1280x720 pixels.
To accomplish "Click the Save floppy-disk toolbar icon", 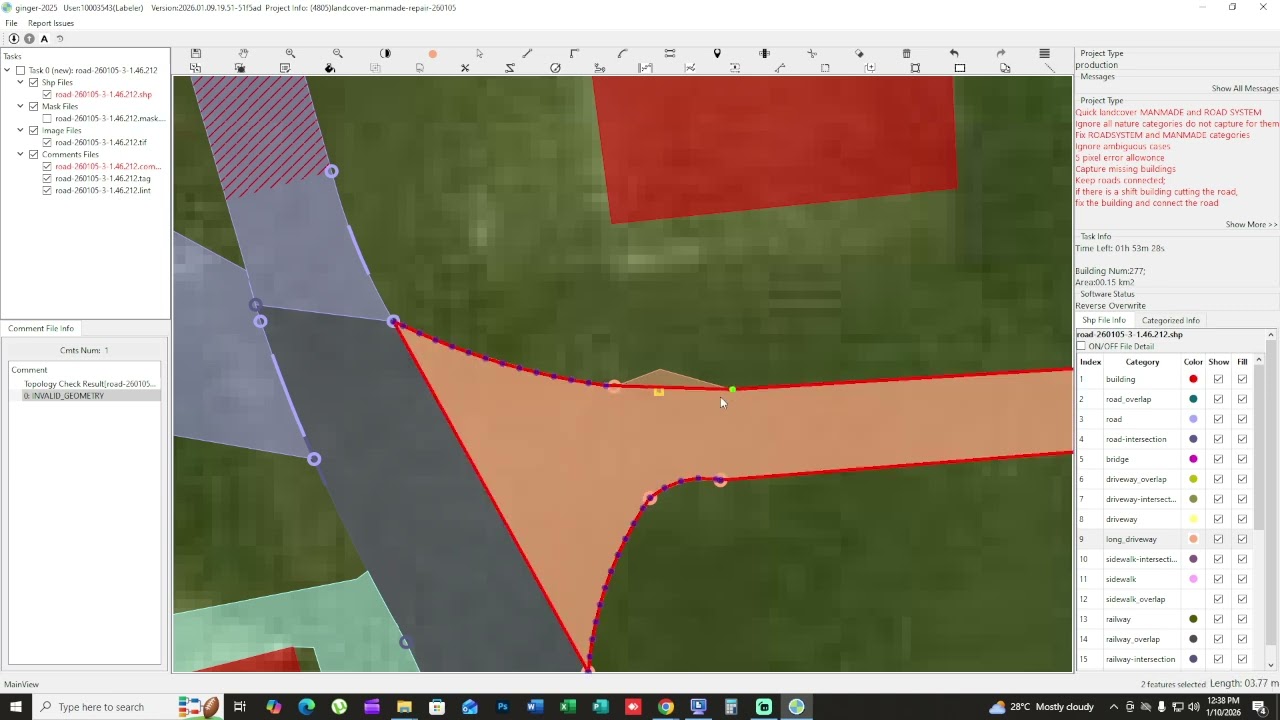I will tap(196, 53).
